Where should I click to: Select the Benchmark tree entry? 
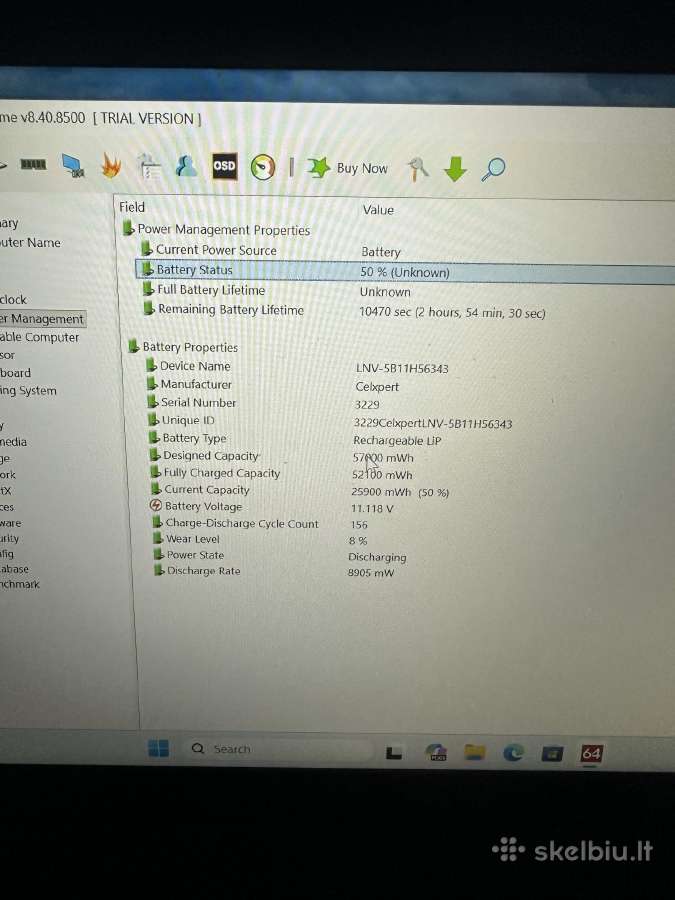[20, 584]
